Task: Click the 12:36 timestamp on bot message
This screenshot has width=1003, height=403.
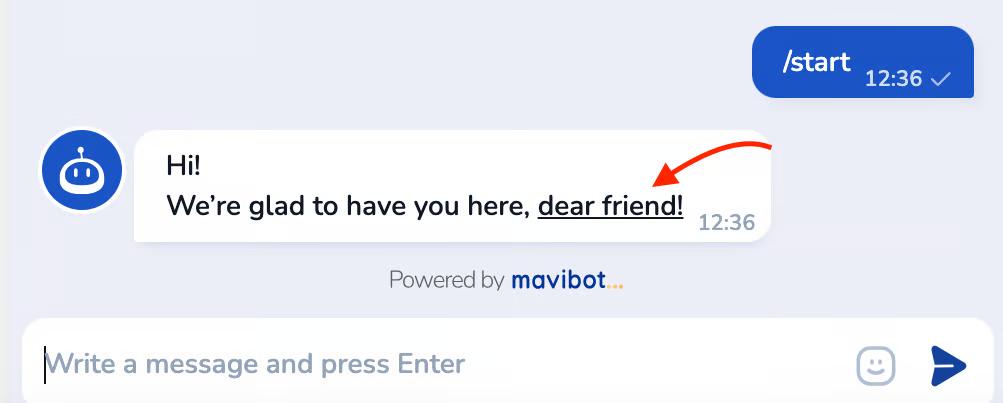Action: (726, 223)
